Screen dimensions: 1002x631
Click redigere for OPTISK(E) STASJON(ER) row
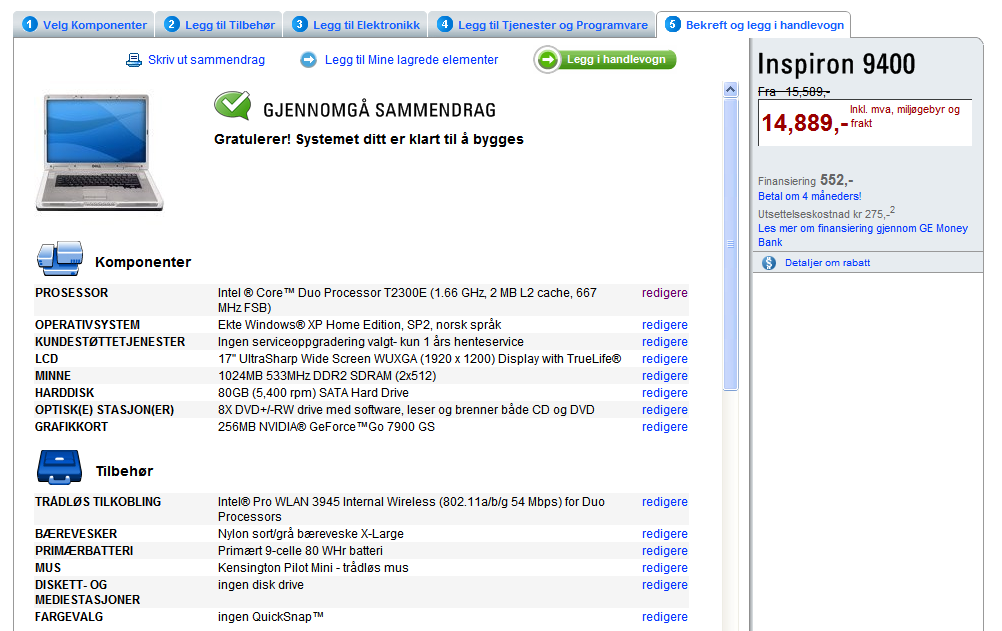tap(665, 410)
